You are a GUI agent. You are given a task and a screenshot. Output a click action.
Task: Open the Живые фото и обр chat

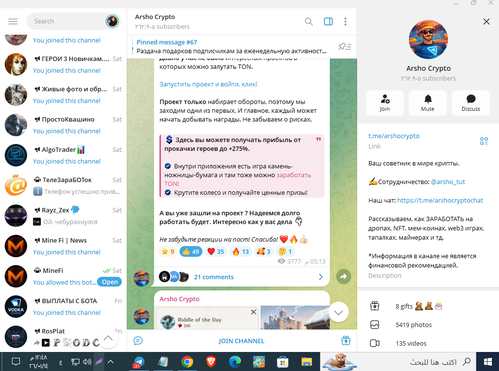click(63, 95)
